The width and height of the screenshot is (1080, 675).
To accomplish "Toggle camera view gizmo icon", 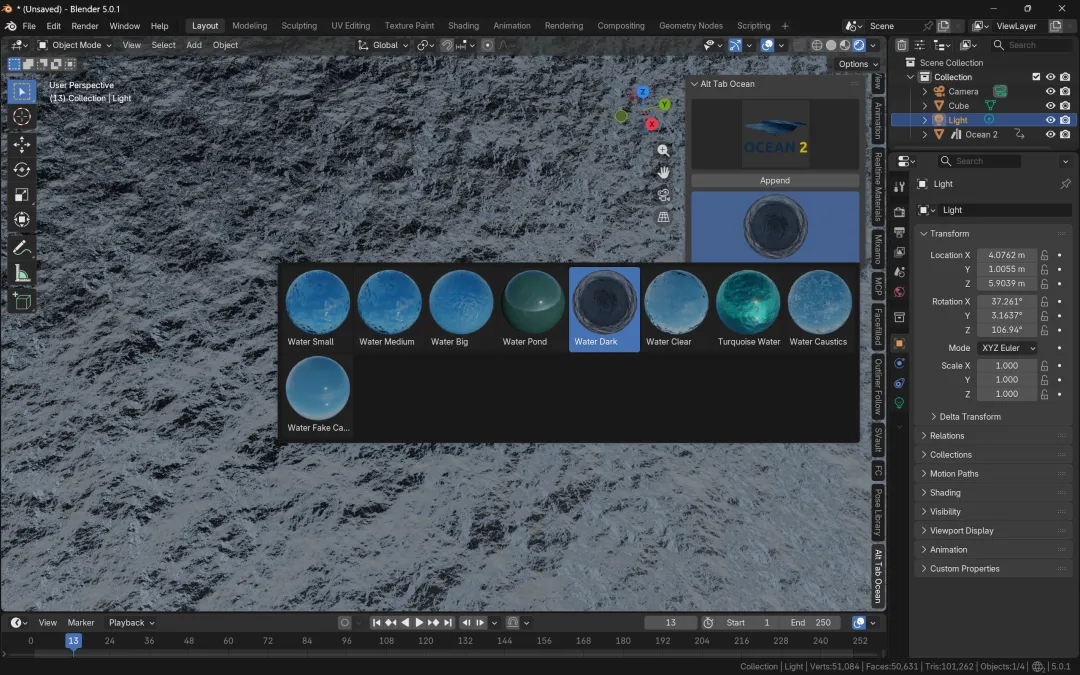I will (x=663, y=195).
